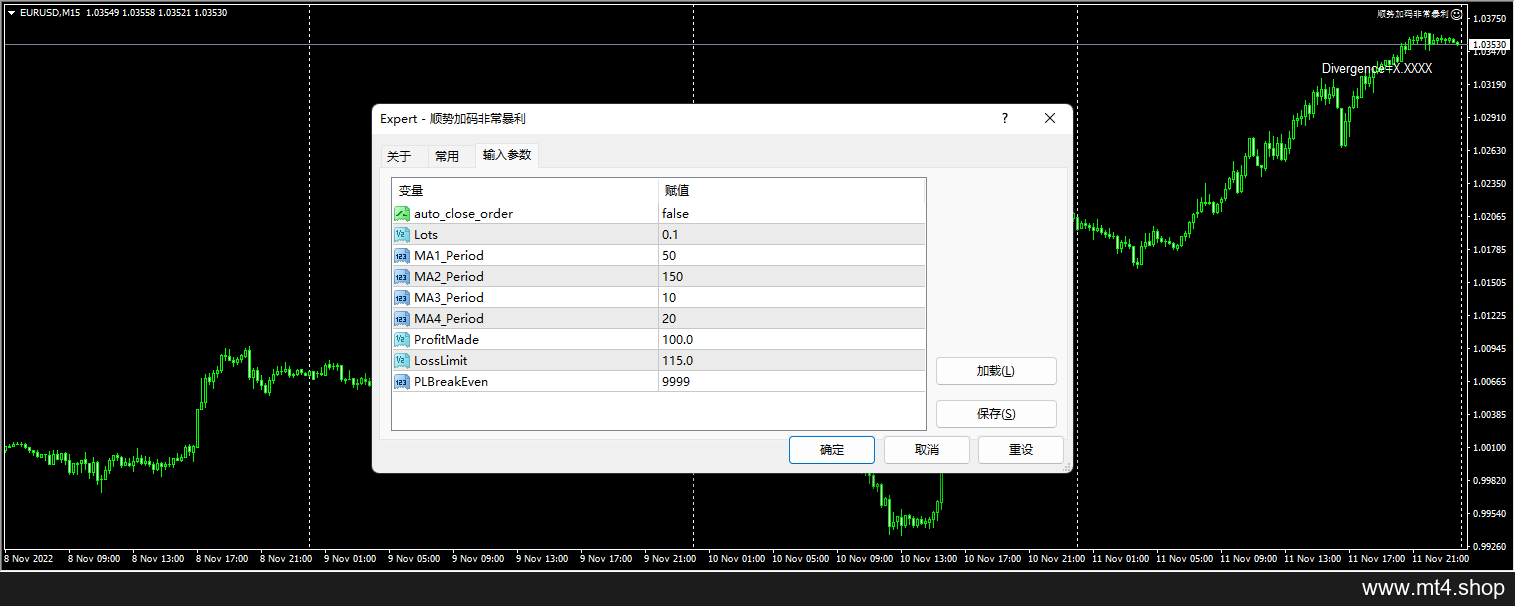Select the 输入参数 tab
This screenshot has height=606, width=1515.
tap(507, 155)
